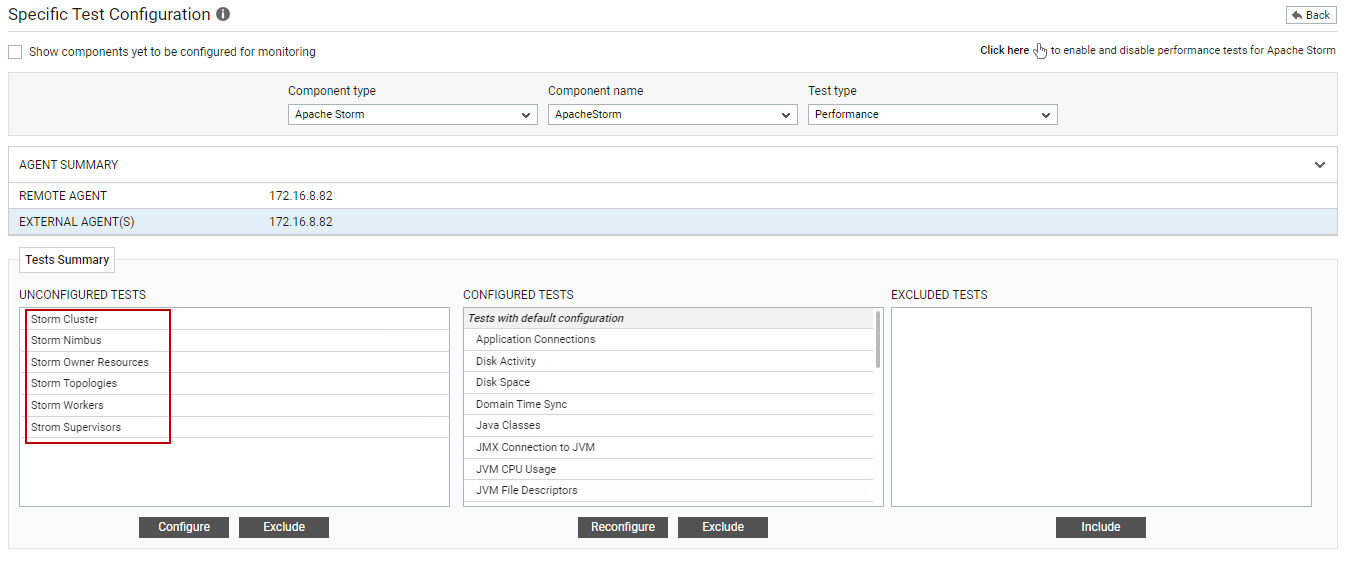Select Storm Topologies test
The width and height of the screenshot is (1346, 582).
tap(235, 384)
